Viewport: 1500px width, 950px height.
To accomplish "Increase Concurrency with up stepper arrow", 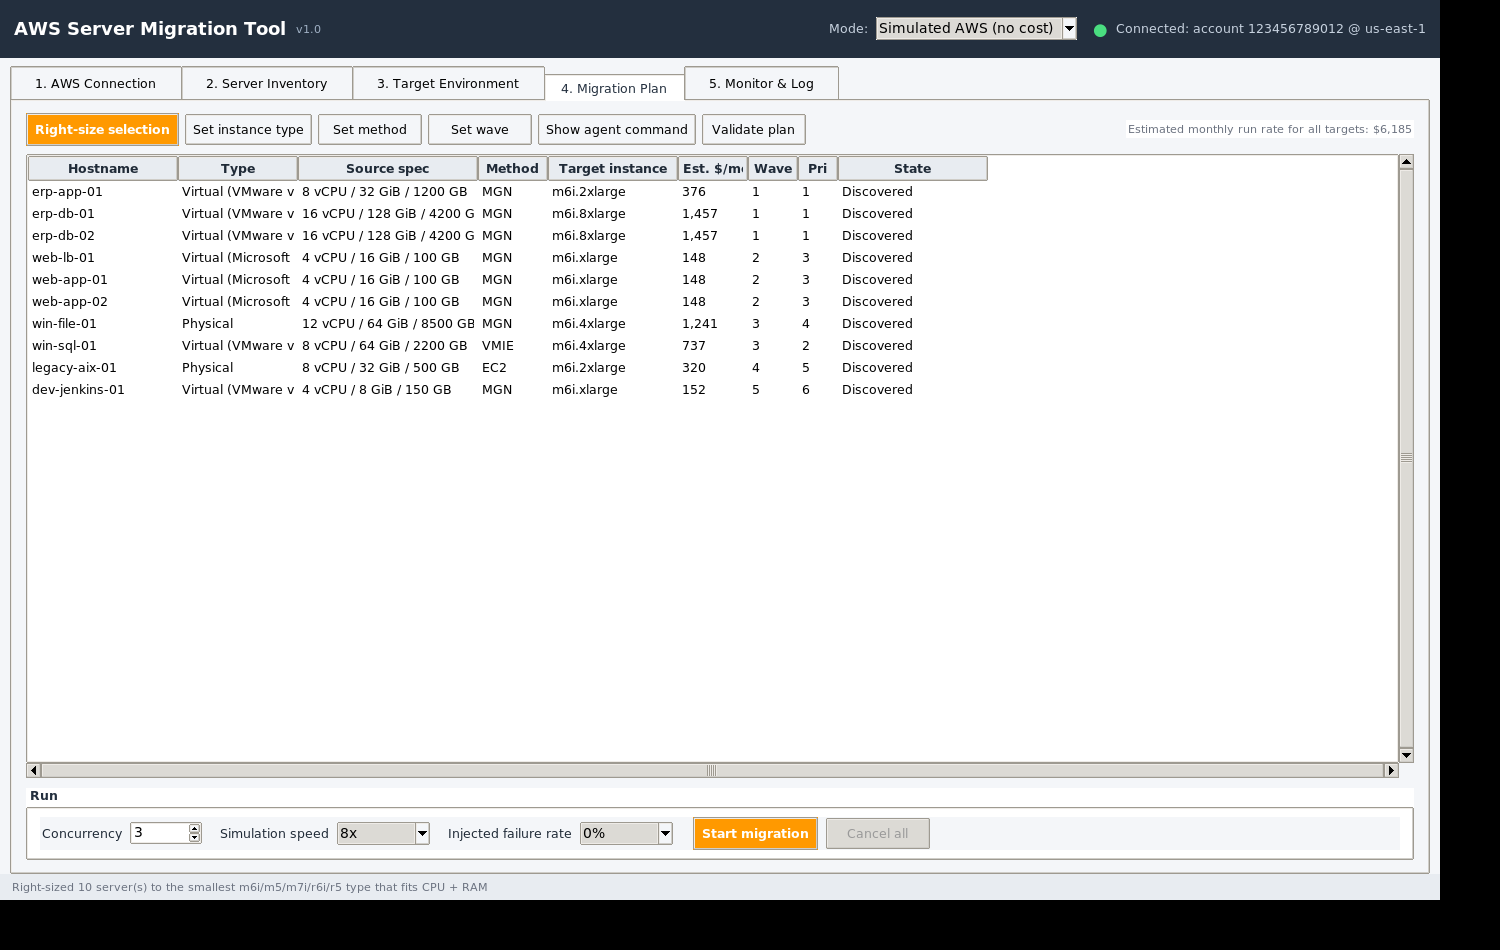I will (x=195, y=829).
